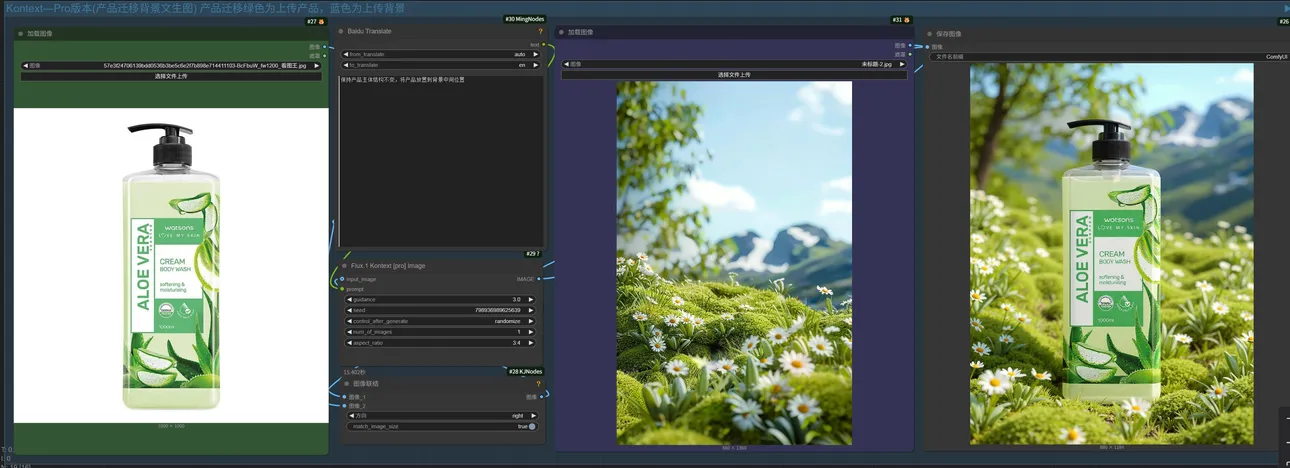Image resolution: width=1290 pixels, height=468 pixels.
Task: Open the image file combo in green 加载图像 node
Action: pyautogui.click(x=172, y=65)
